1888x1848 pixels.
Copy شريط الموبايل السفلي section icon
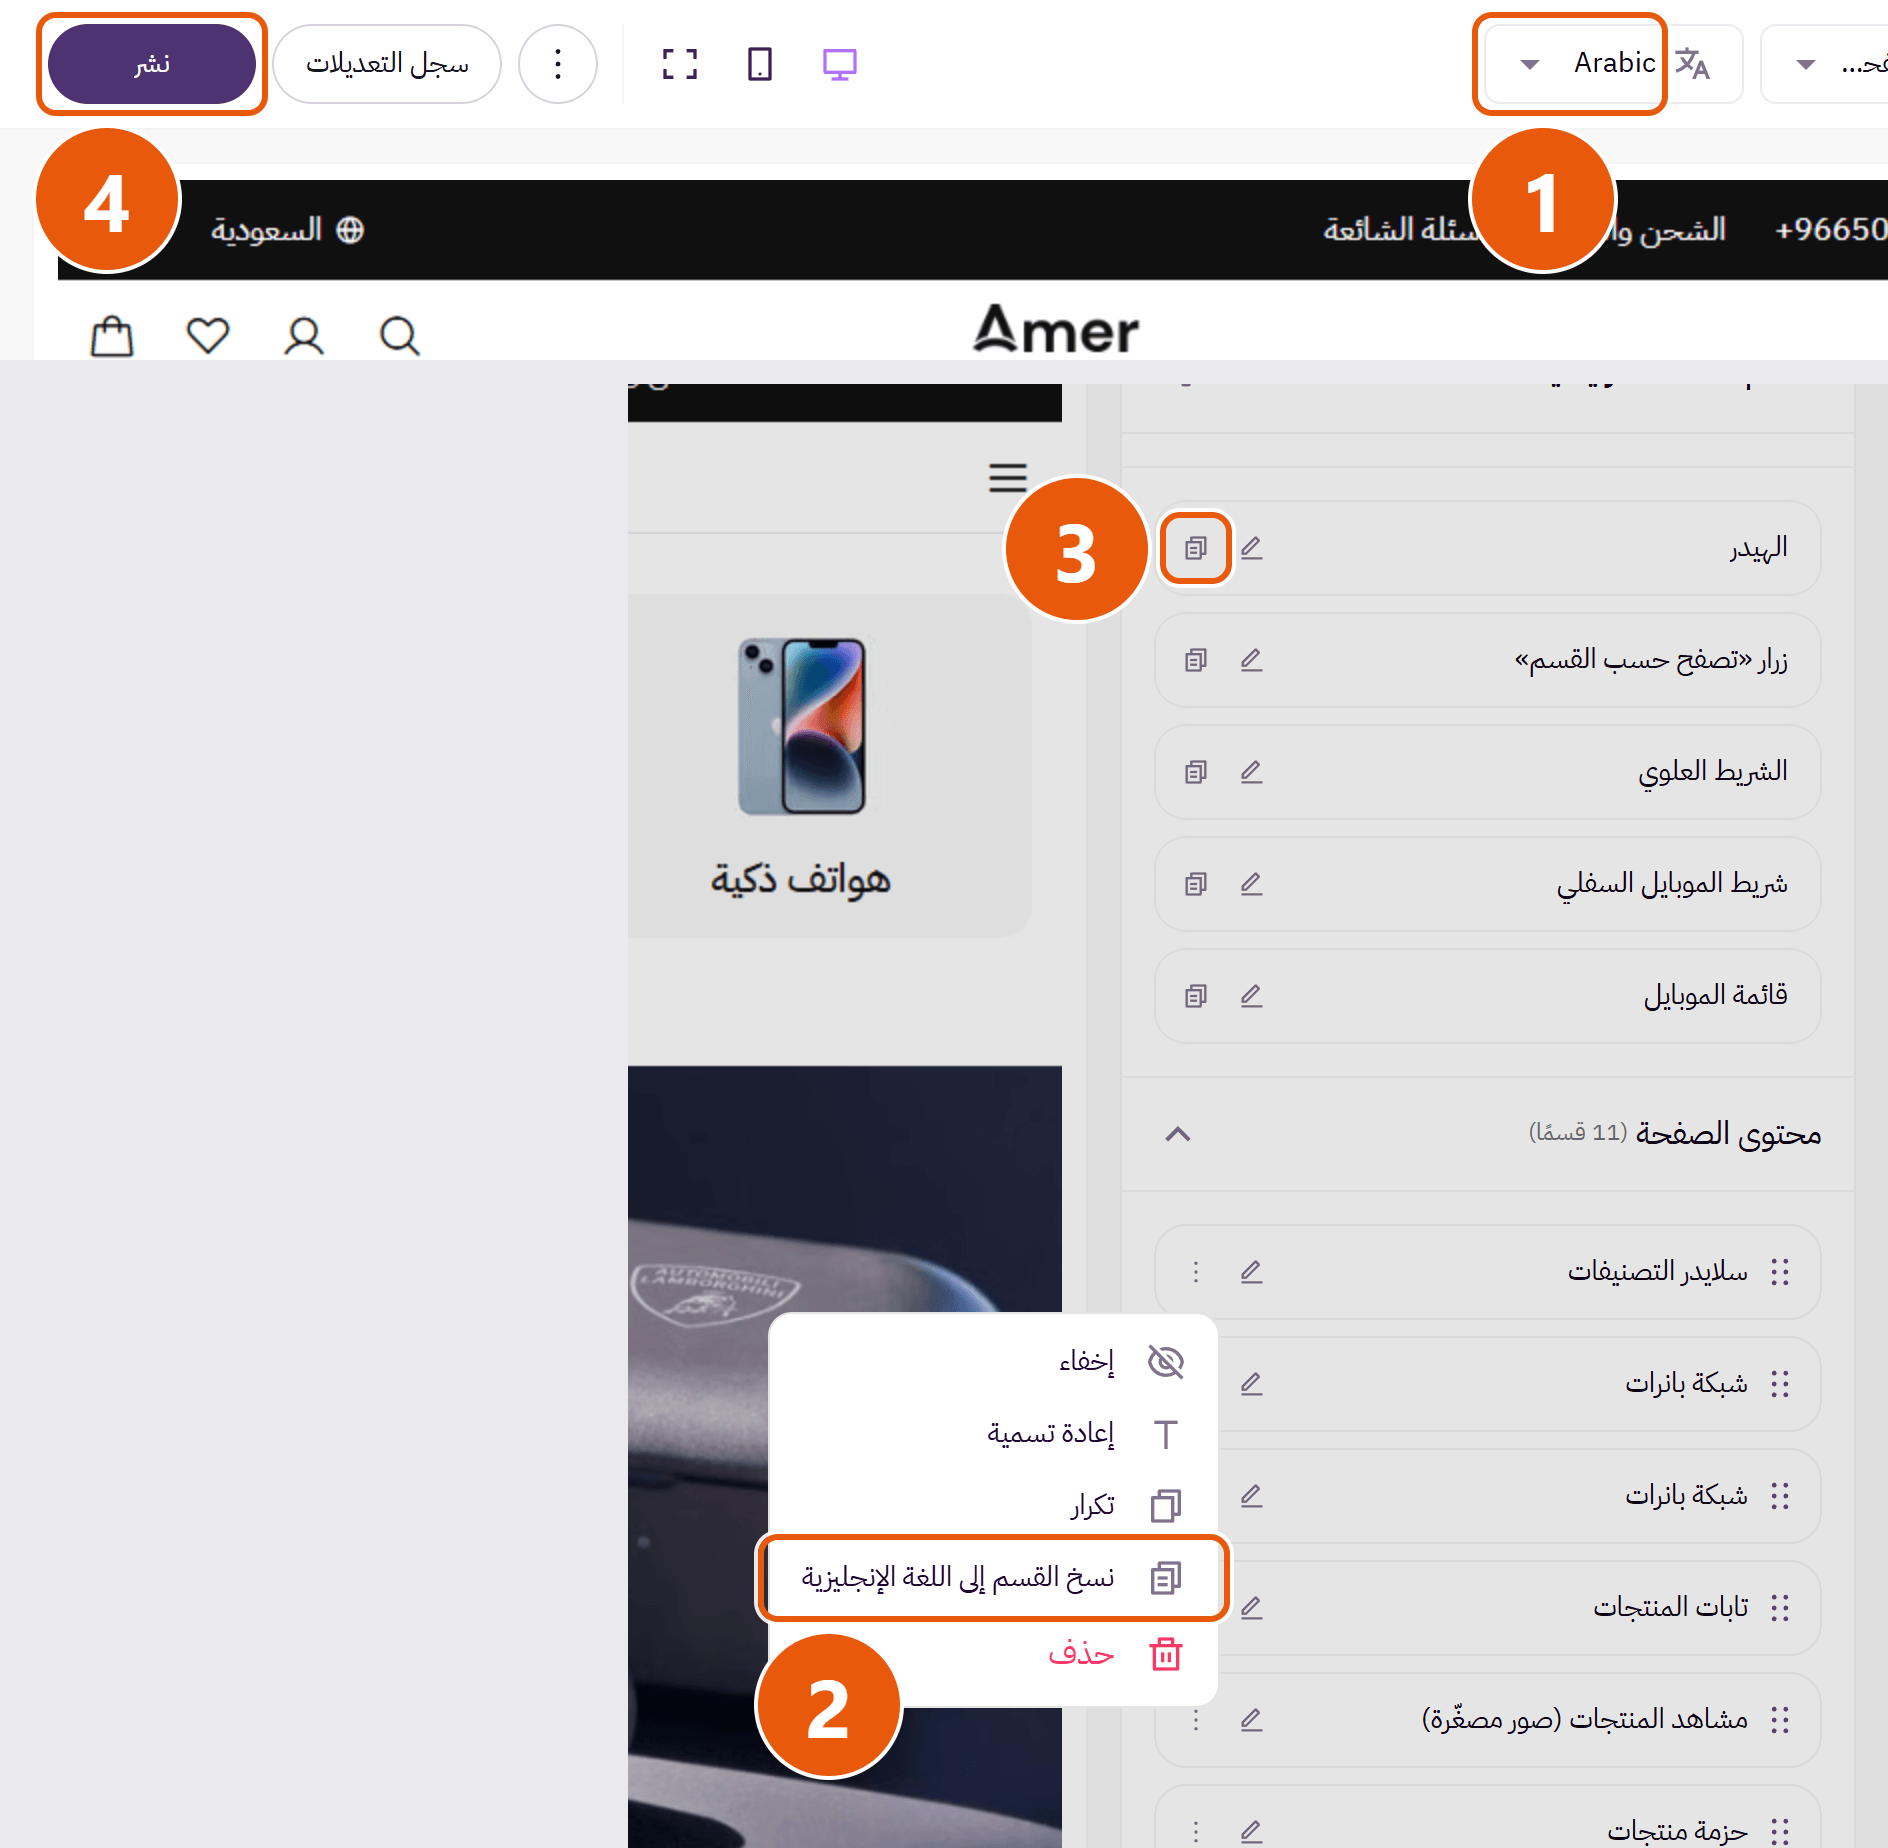click(1196, 884)
